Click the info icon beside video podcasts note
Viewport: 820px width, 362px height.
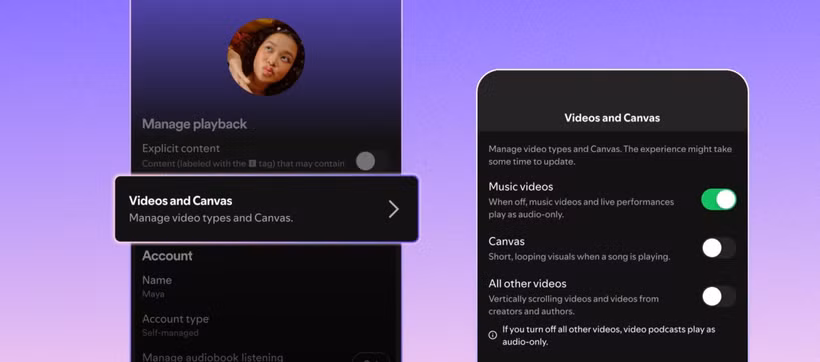493,335
